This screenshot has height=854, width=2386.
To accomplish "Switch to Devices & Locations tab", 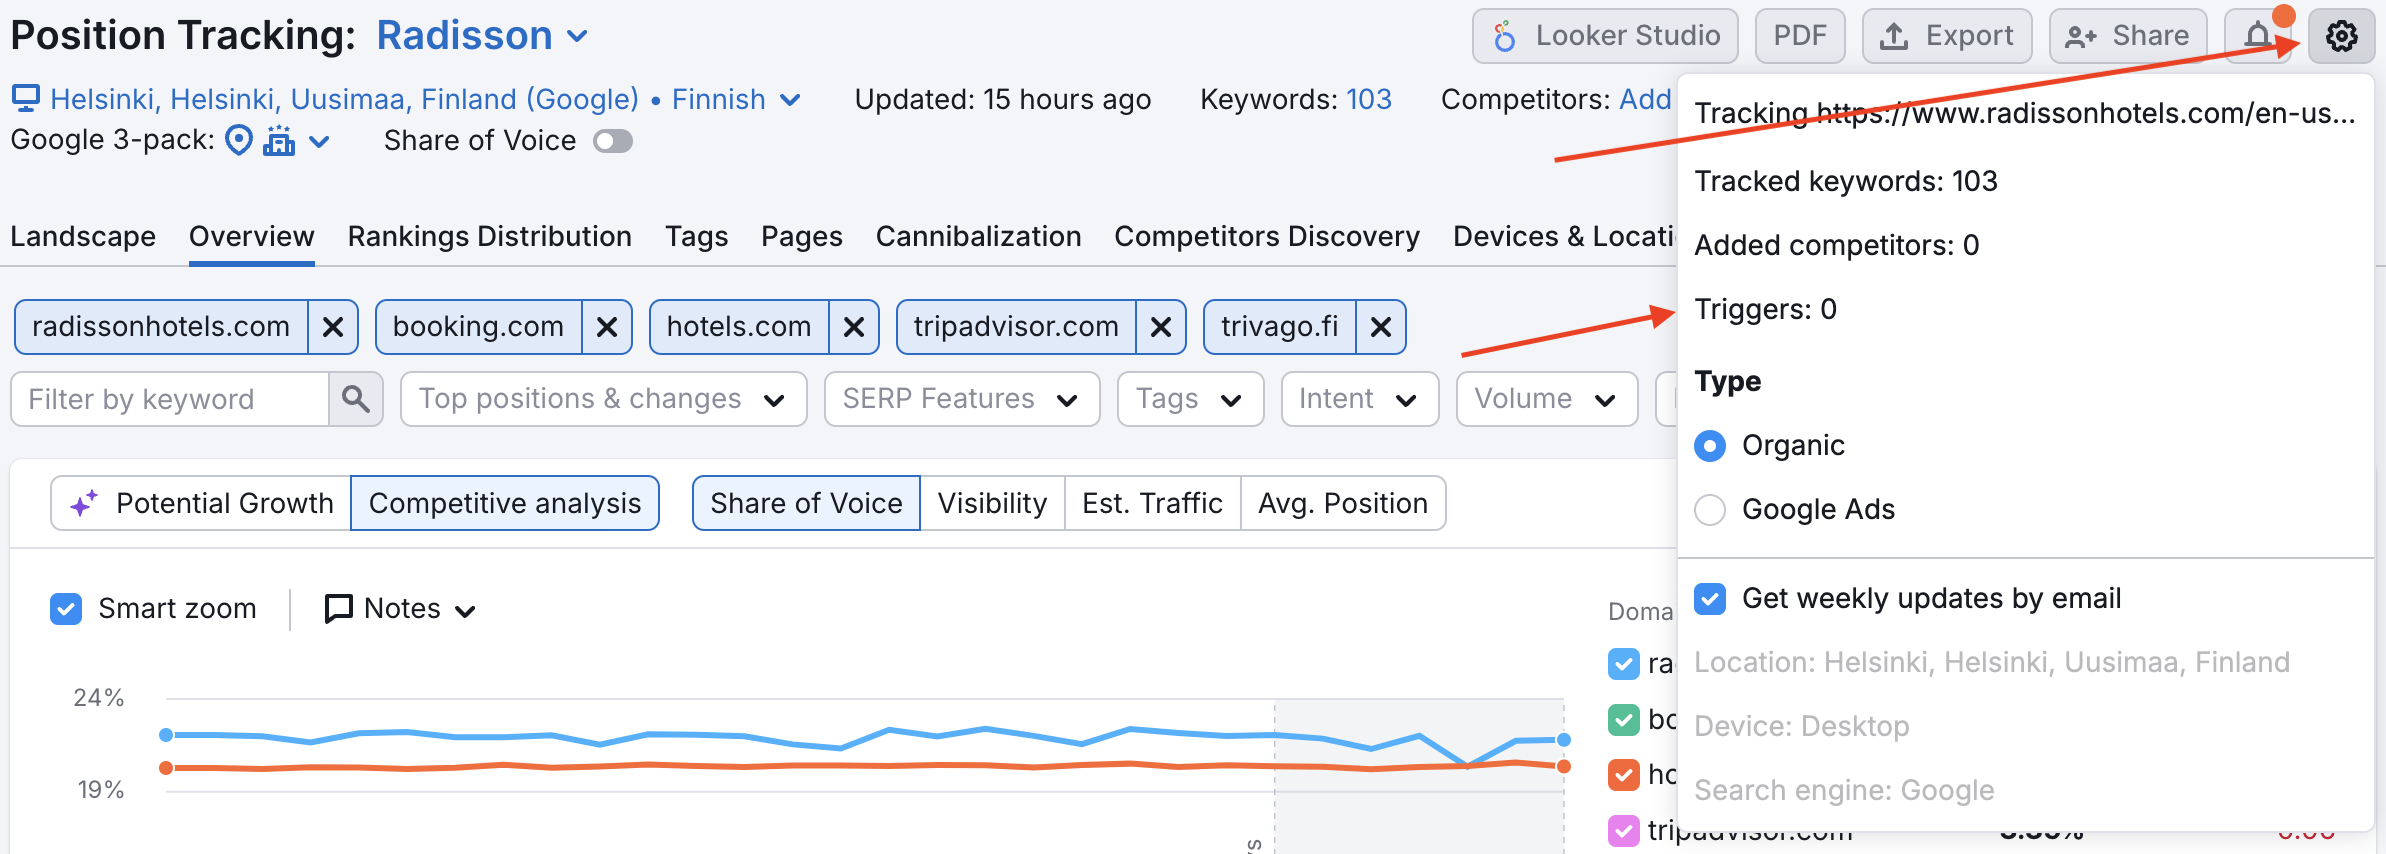I will point(1564,237).
